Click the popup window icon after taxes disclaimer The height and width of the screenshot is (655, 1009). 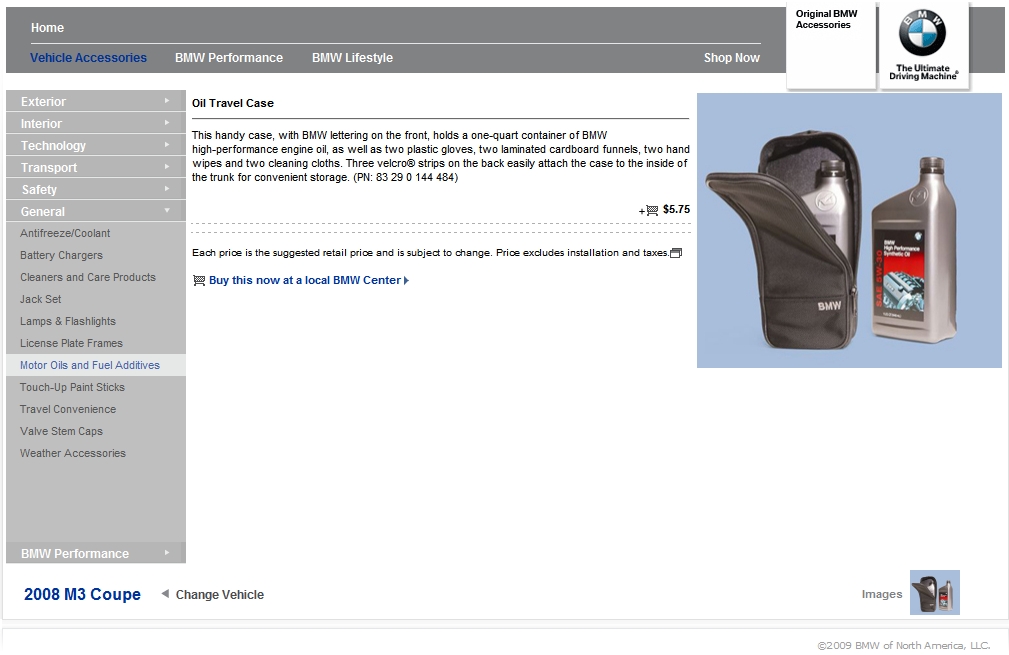pyautogui.click(x=676, y=253)
